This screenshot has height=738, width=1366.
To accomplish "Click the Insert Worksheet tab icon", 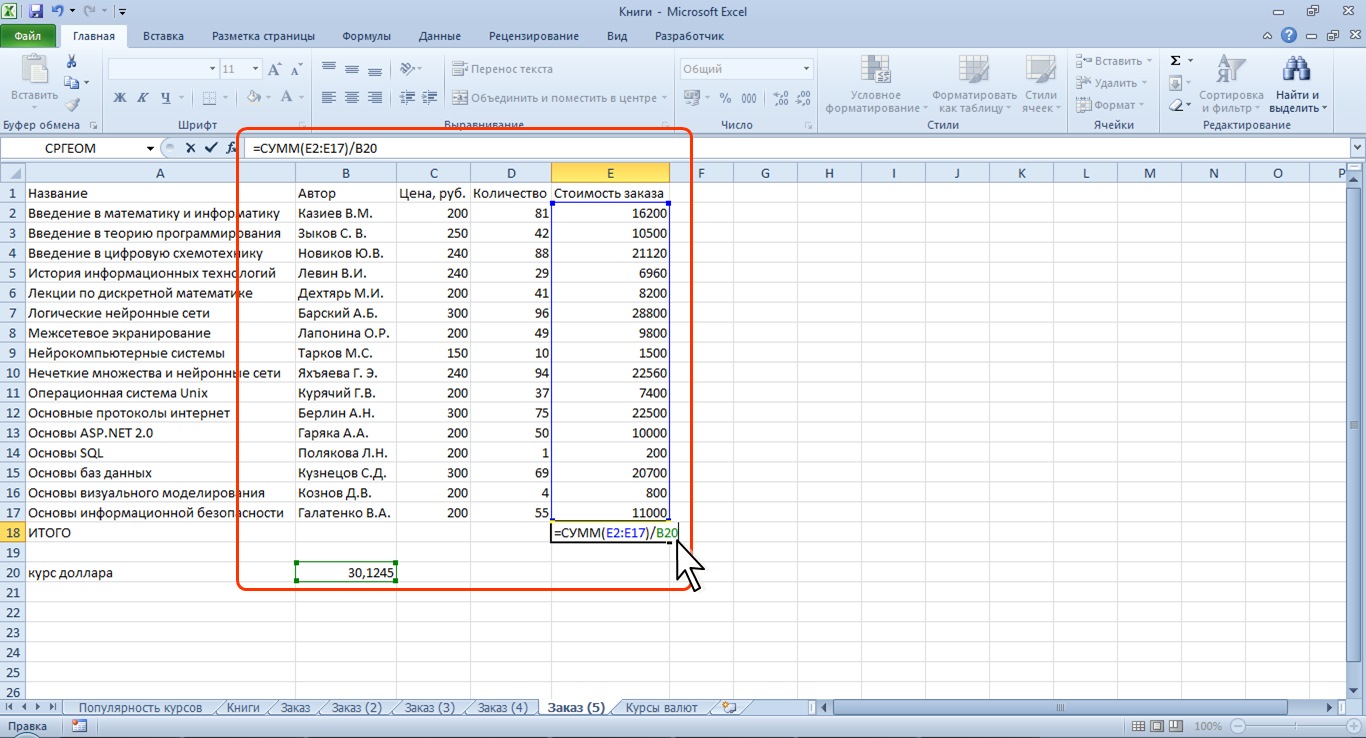I will pos(729,707).
